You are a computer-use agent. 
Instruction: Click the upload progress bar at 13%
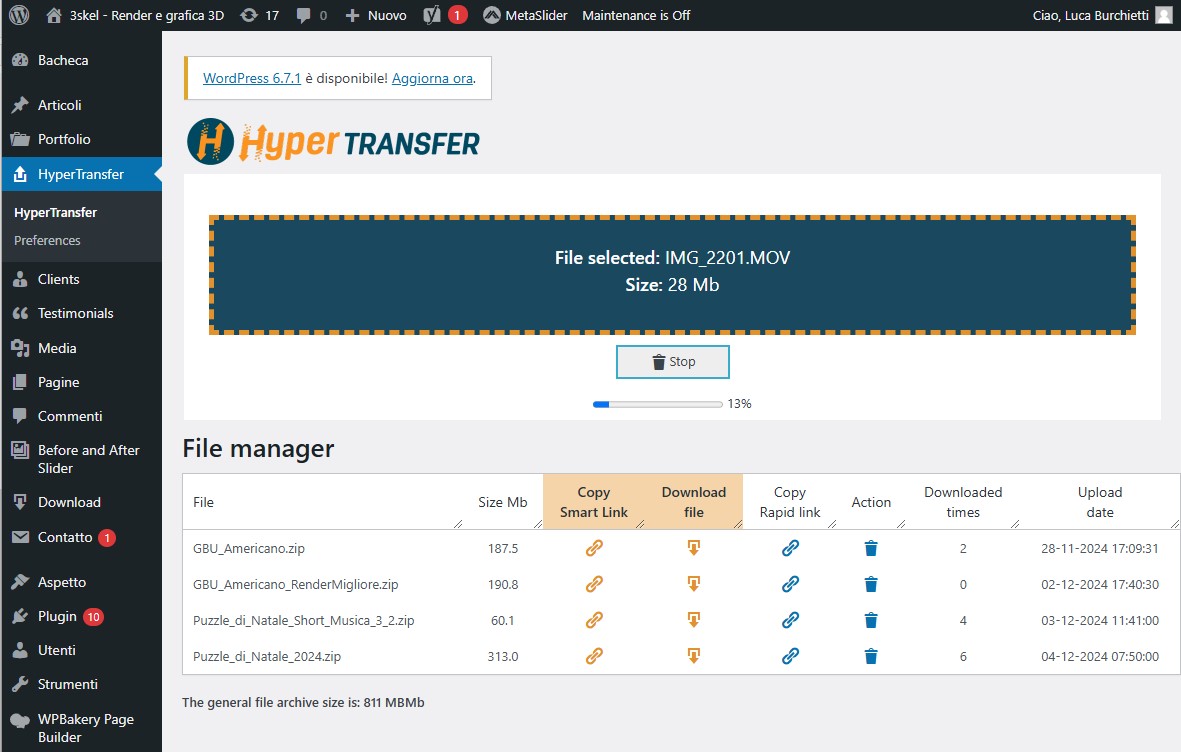[x=658, y=405]
